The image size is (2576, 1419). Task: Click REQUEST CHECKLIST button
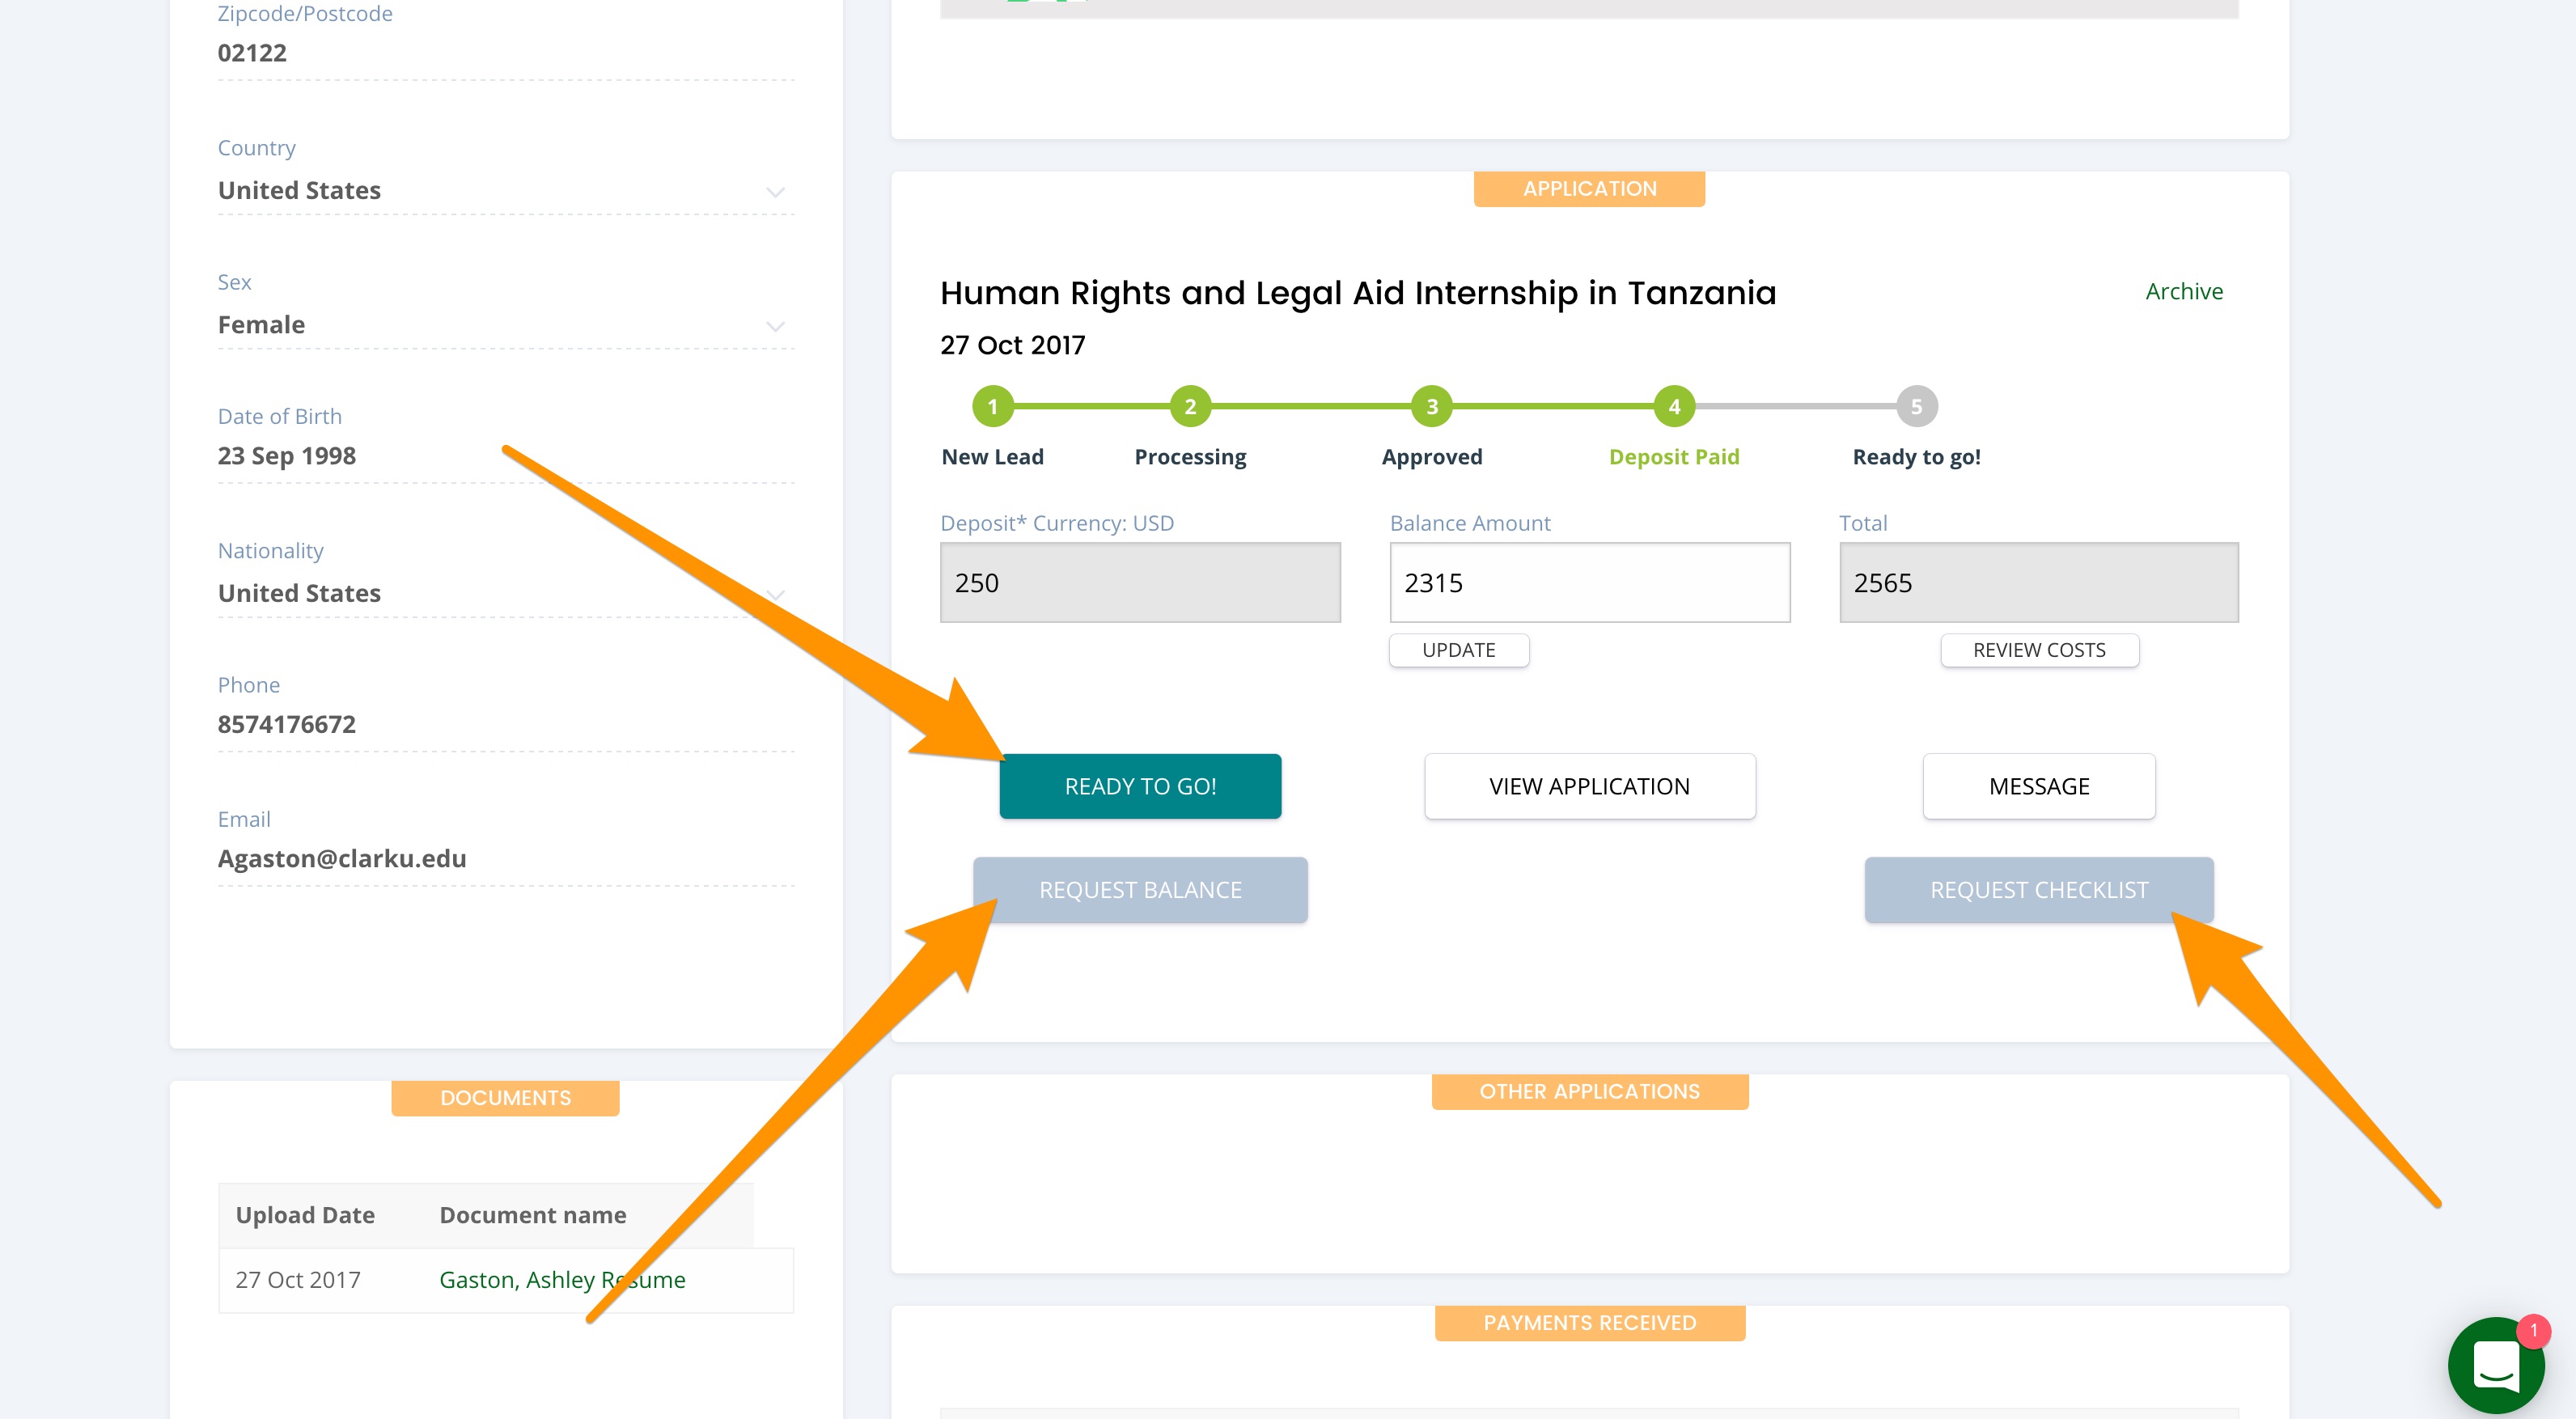(2038, 890)
